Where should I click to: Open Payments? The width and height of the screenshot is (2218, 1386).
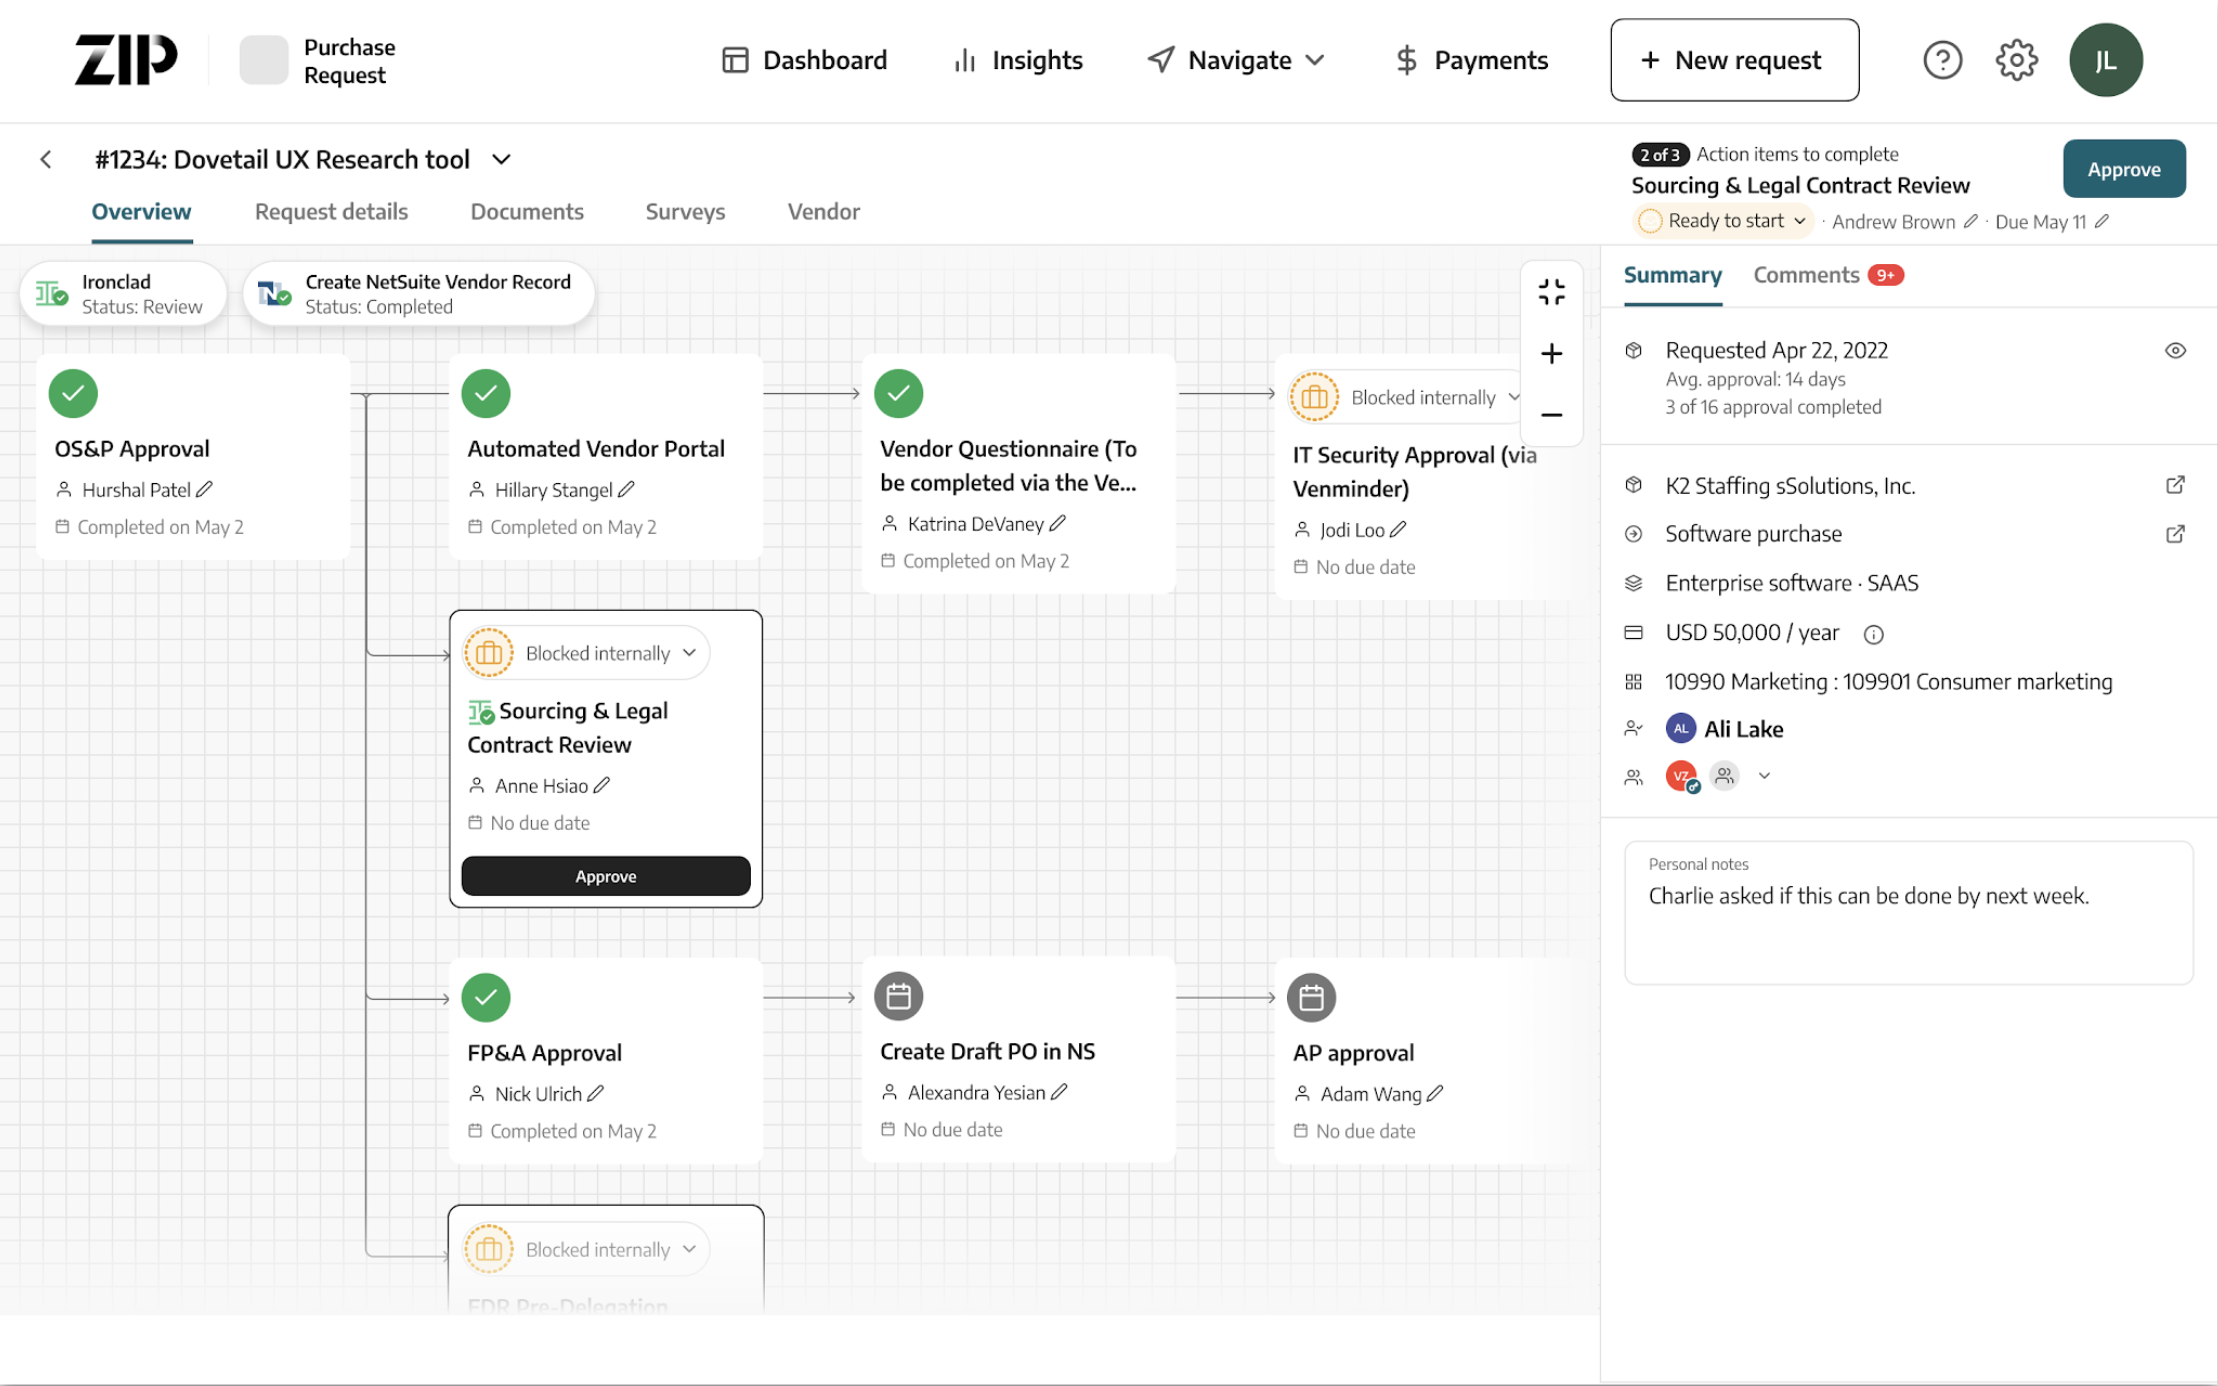pyautogui.click(x=1471, y=60)
